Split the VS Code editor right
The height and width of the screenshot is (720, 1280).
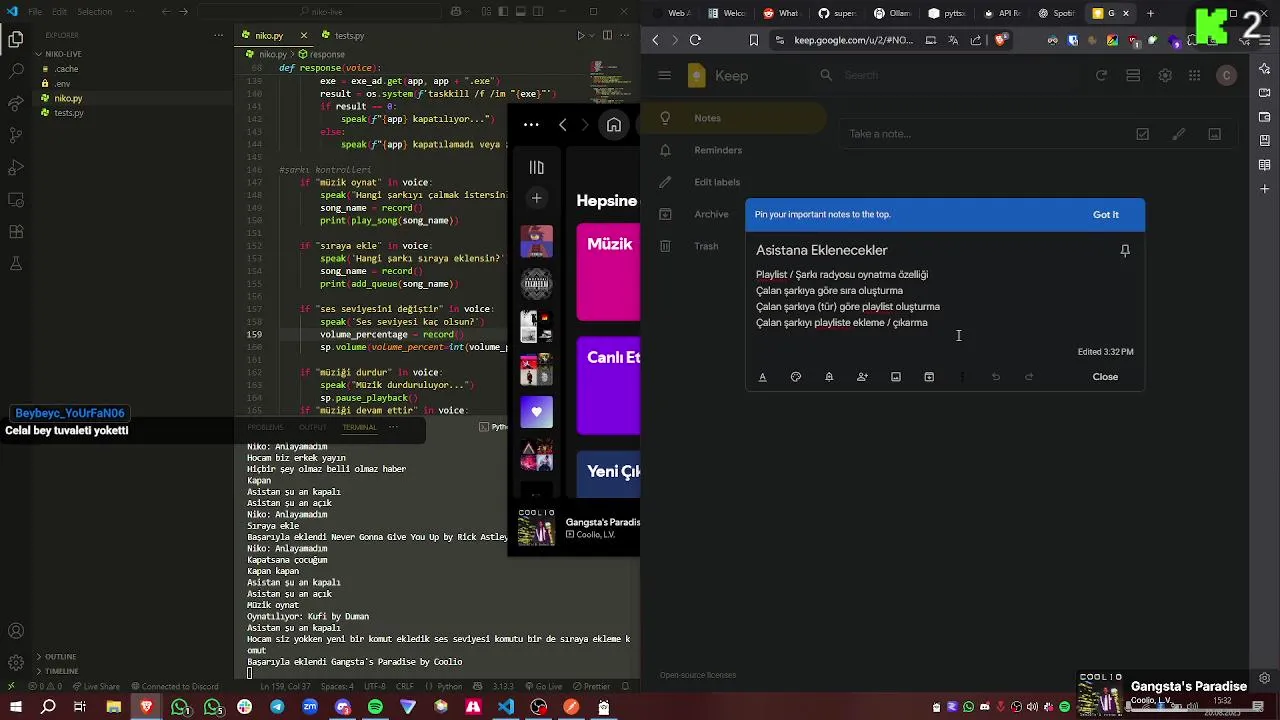[607, 36]
